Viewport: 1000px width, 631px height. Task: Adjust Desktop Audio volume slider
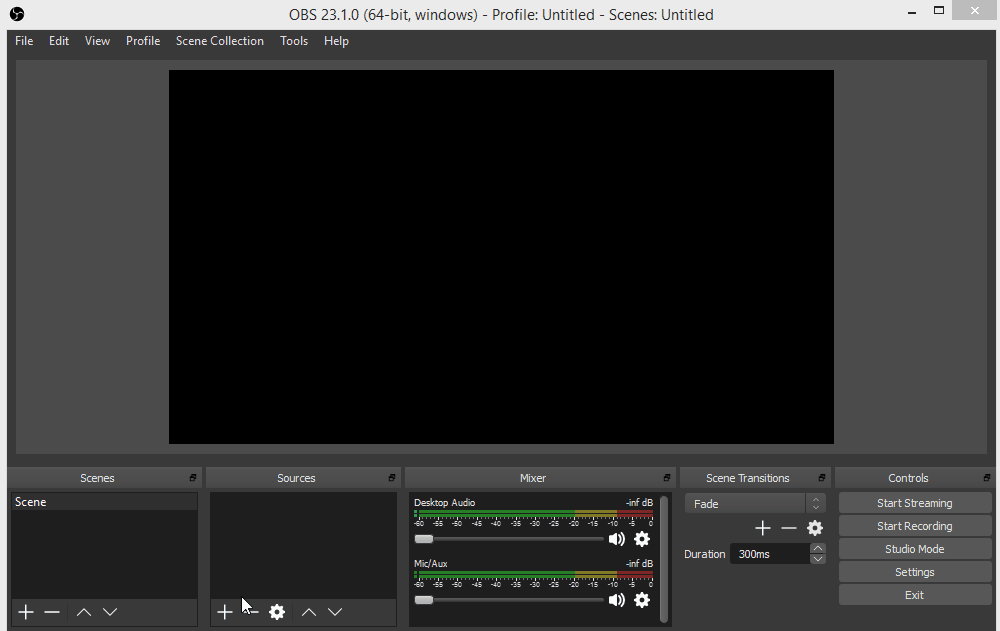click(508, 539)
